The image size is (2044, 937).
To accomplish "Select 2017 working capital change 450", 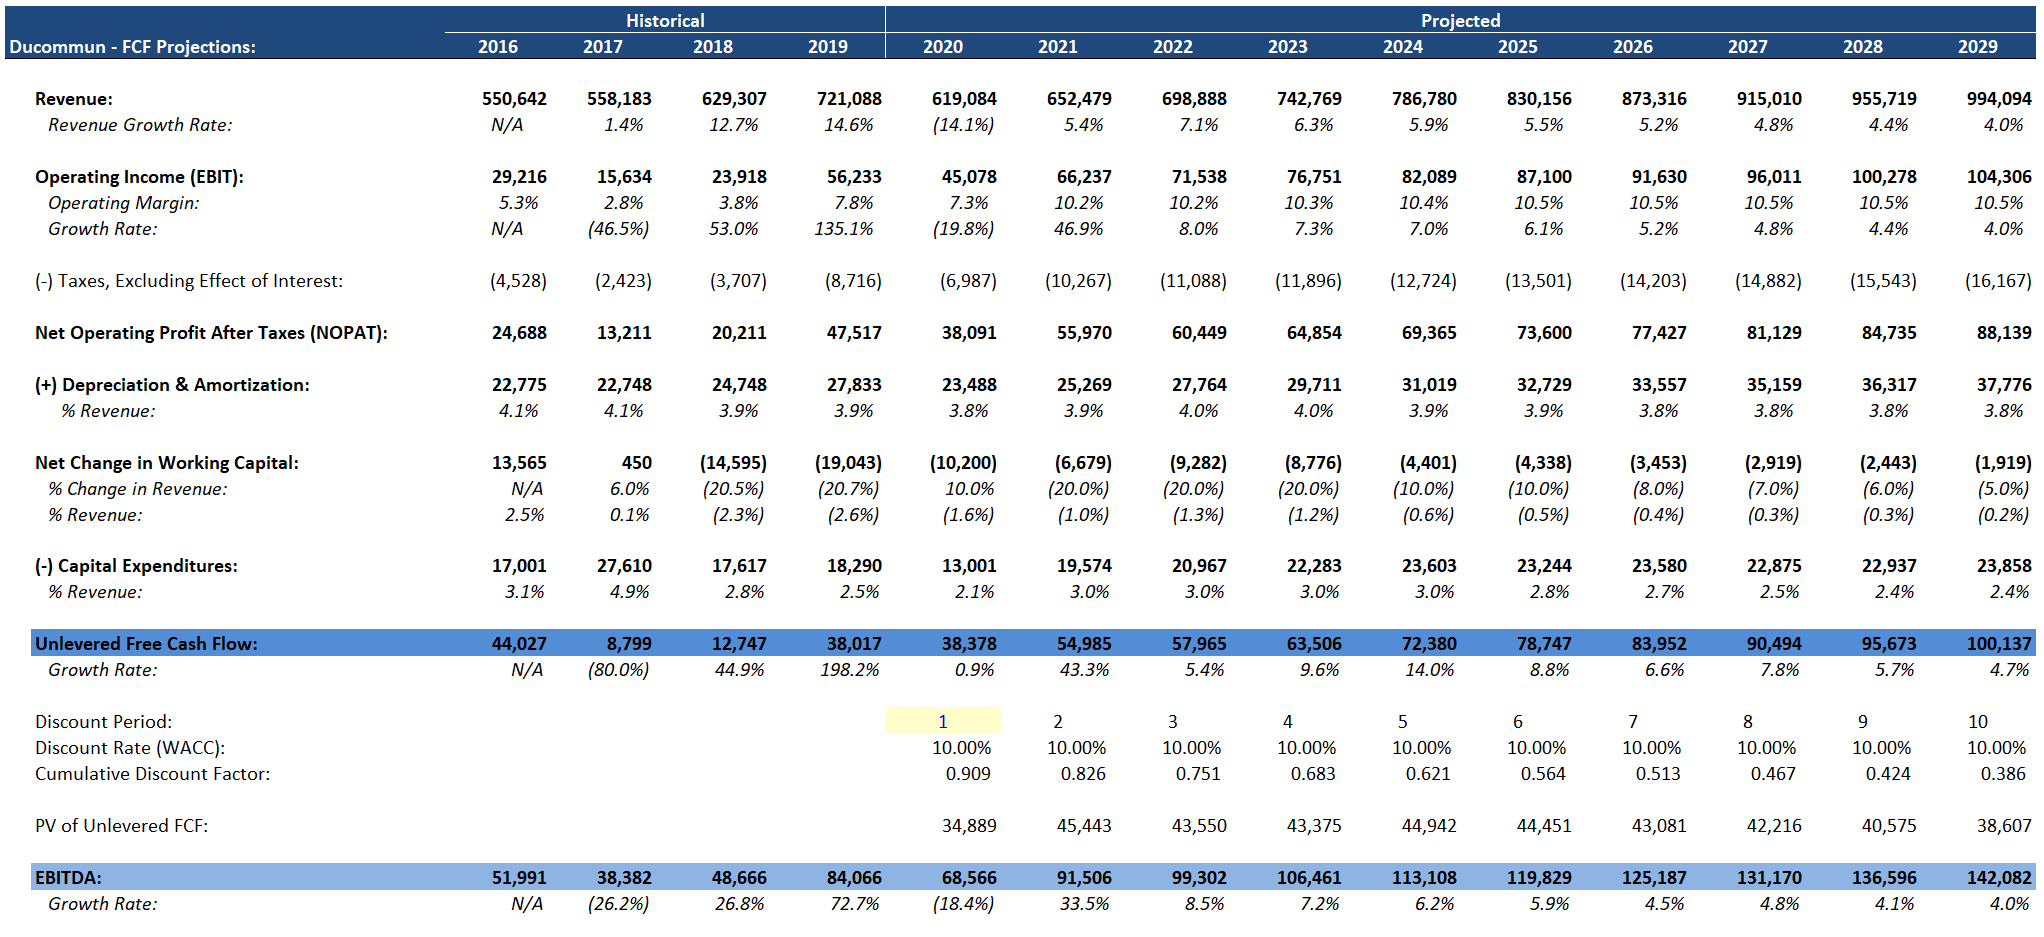I will point(637,463).
